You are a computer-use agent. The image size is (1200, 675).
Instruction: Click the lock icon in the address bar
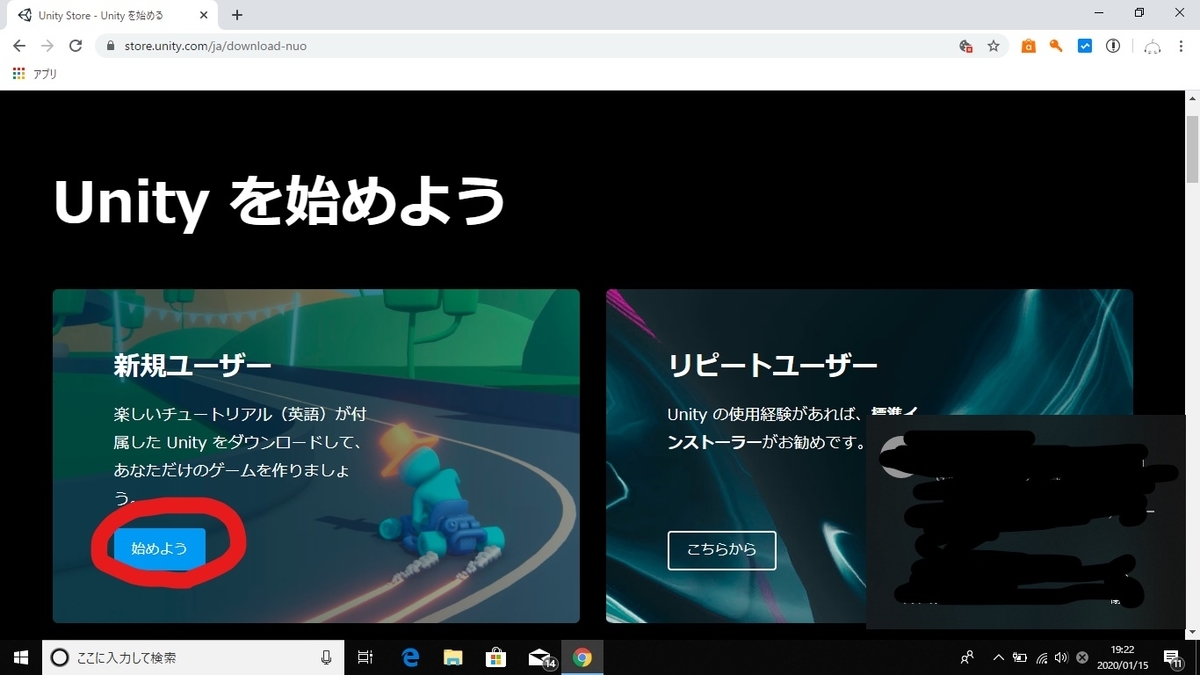tap(110, 46)
